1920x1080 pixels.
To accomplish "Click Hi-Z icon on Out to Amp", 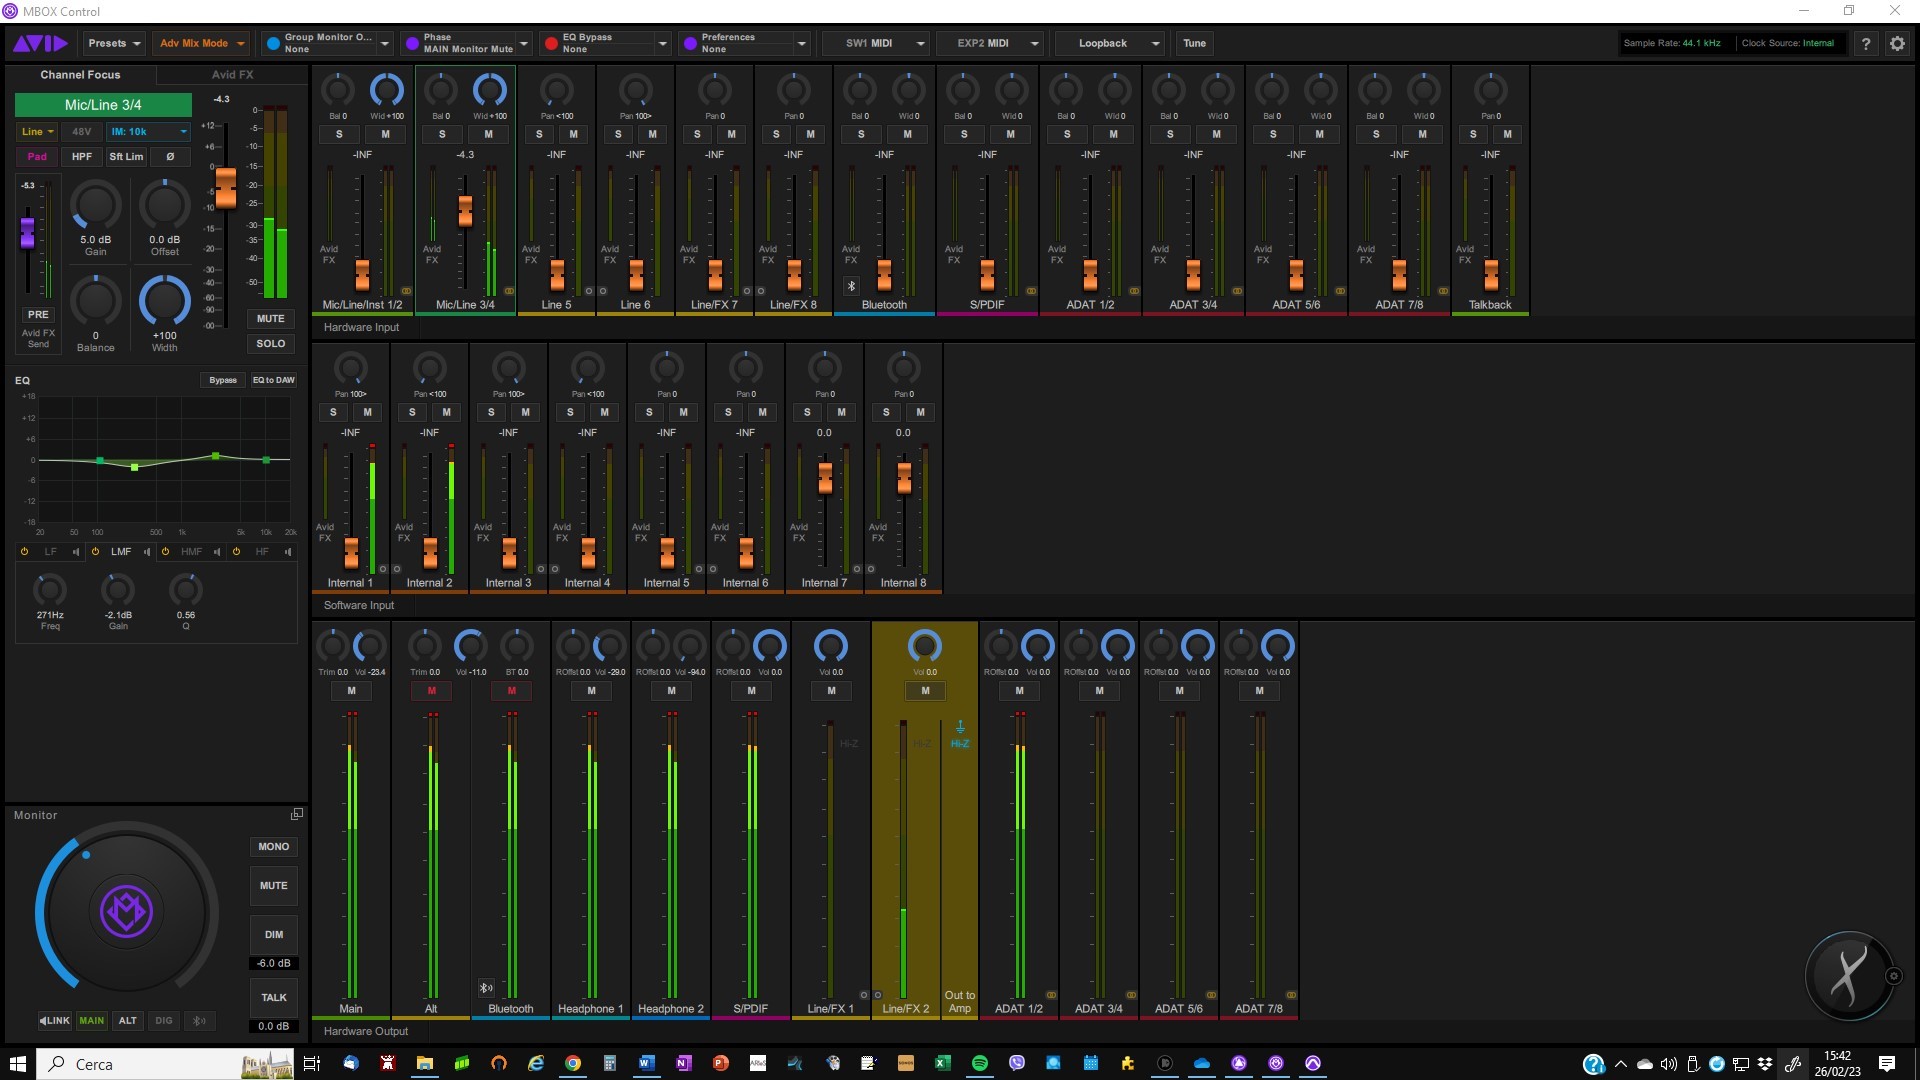I will [960, 733].
